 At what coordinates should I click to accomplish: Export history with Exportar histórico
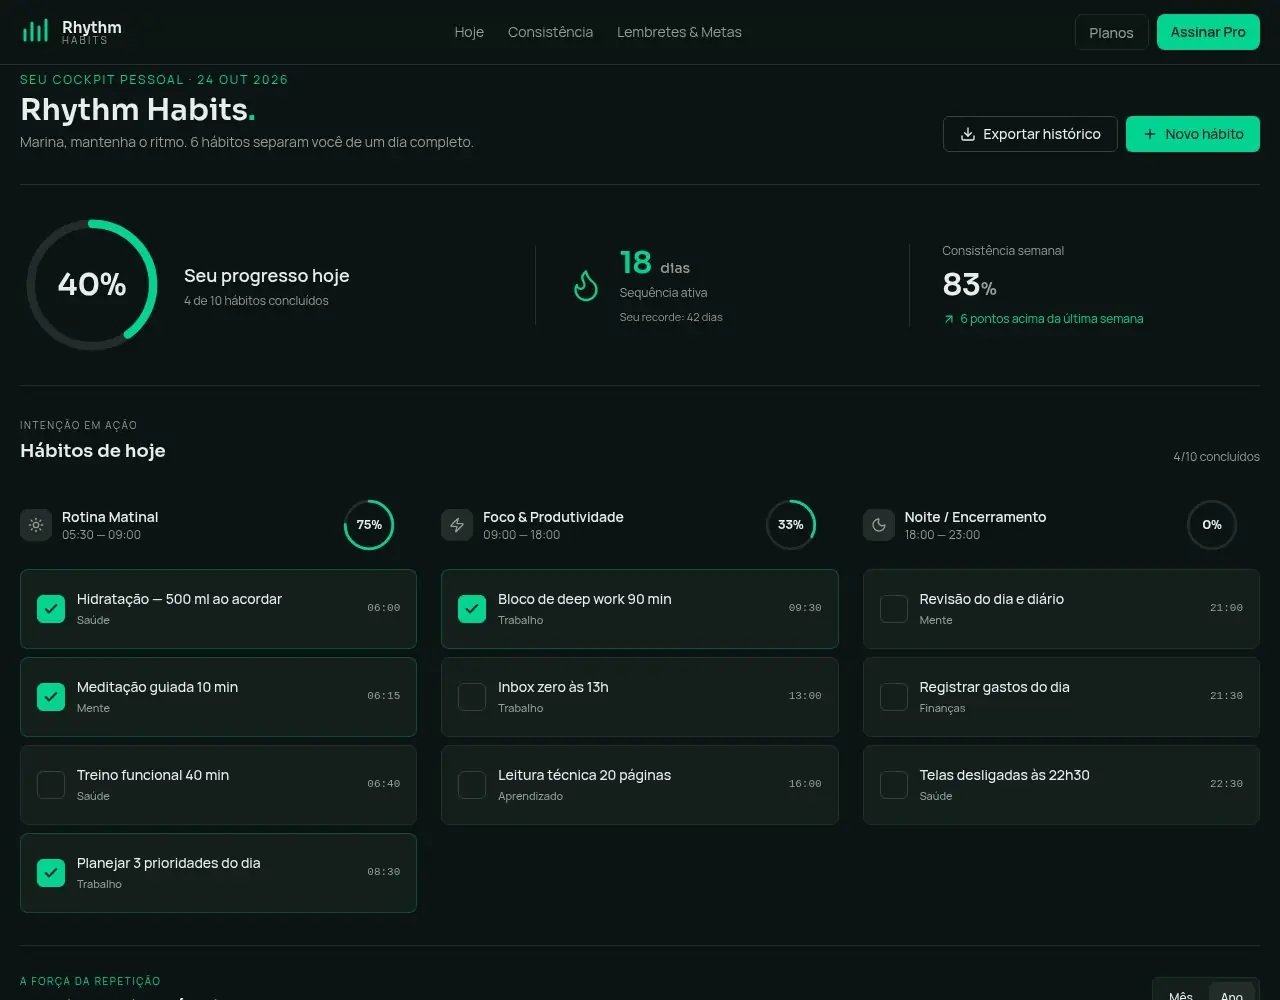(1030, 134)
